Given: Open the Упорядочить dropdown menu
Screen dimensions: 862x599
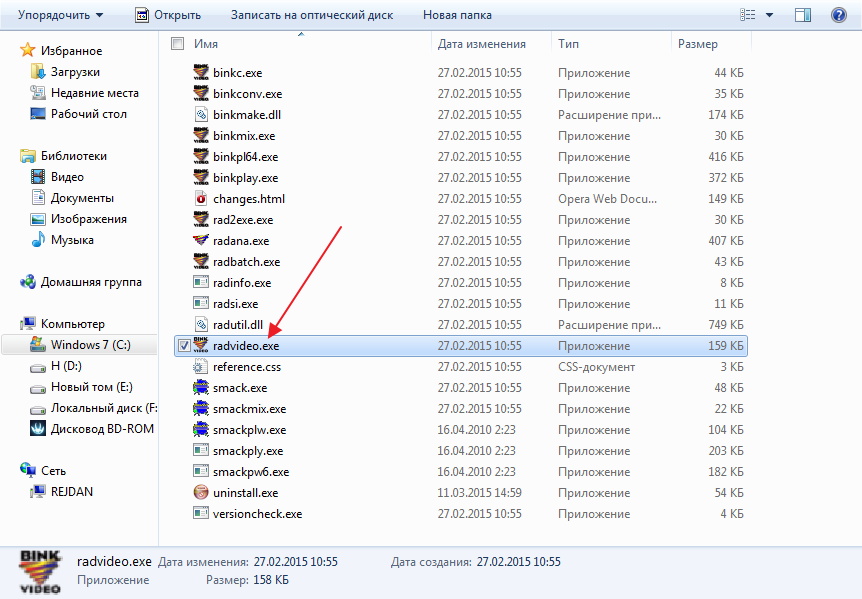Looking at the screenshot, I should click(60, 15).
